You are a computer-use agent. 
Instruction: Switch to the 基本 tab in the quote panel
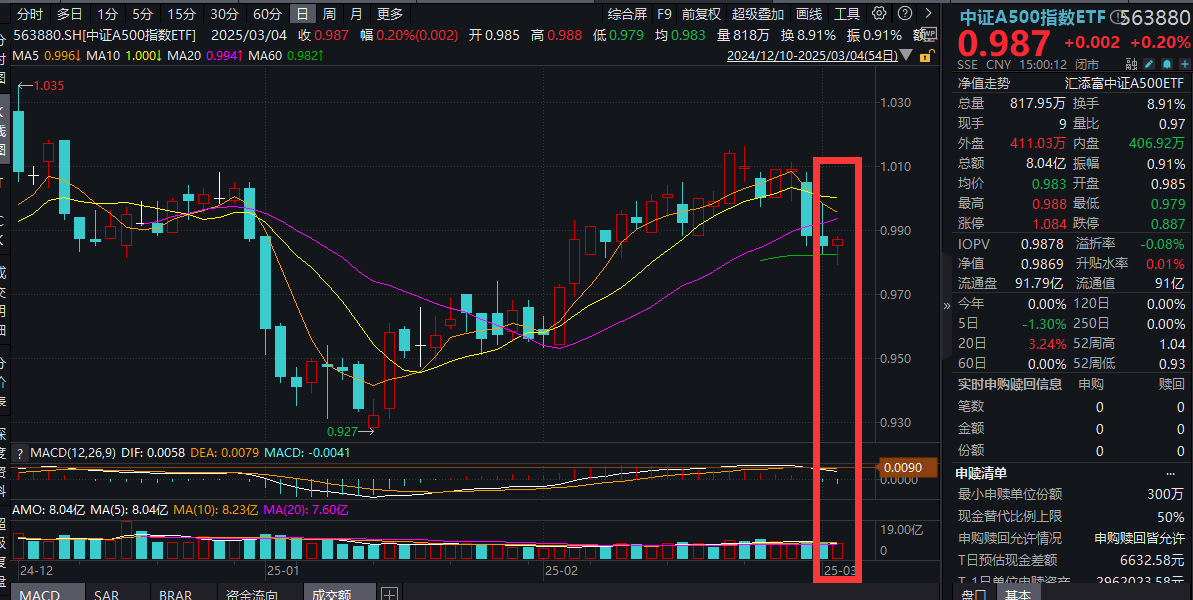coord(1019,594)
